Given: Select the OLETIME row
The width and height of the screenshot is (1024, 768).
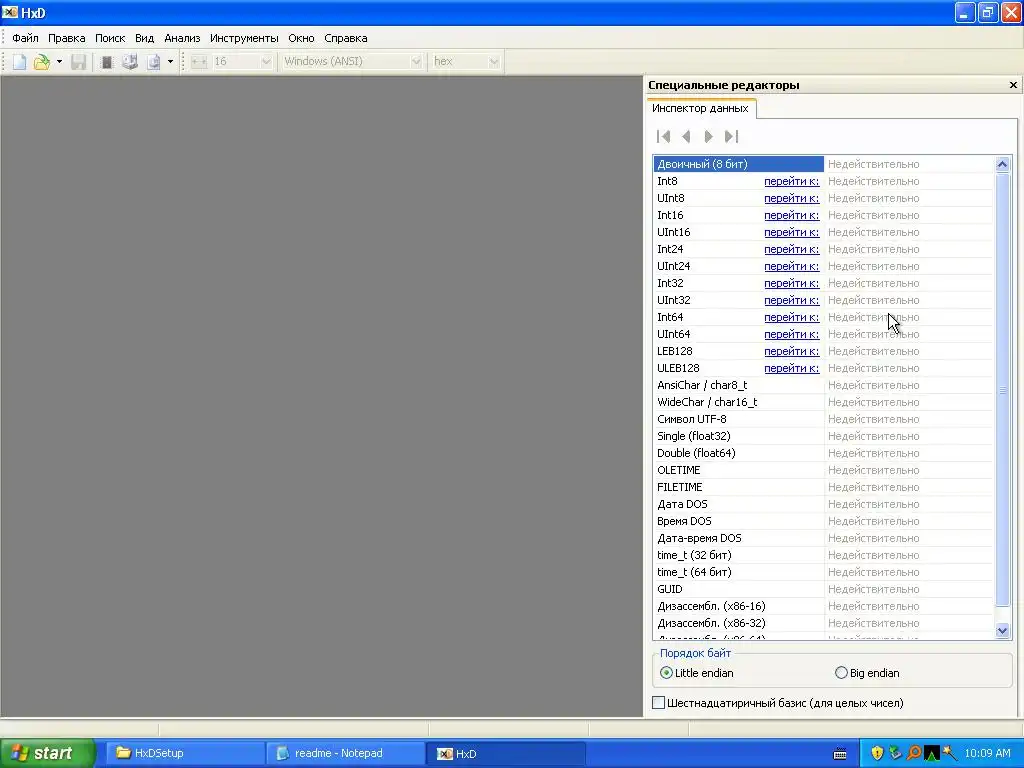Looking at the screenshot, I should pyautogui.click(x=823, y=470).
